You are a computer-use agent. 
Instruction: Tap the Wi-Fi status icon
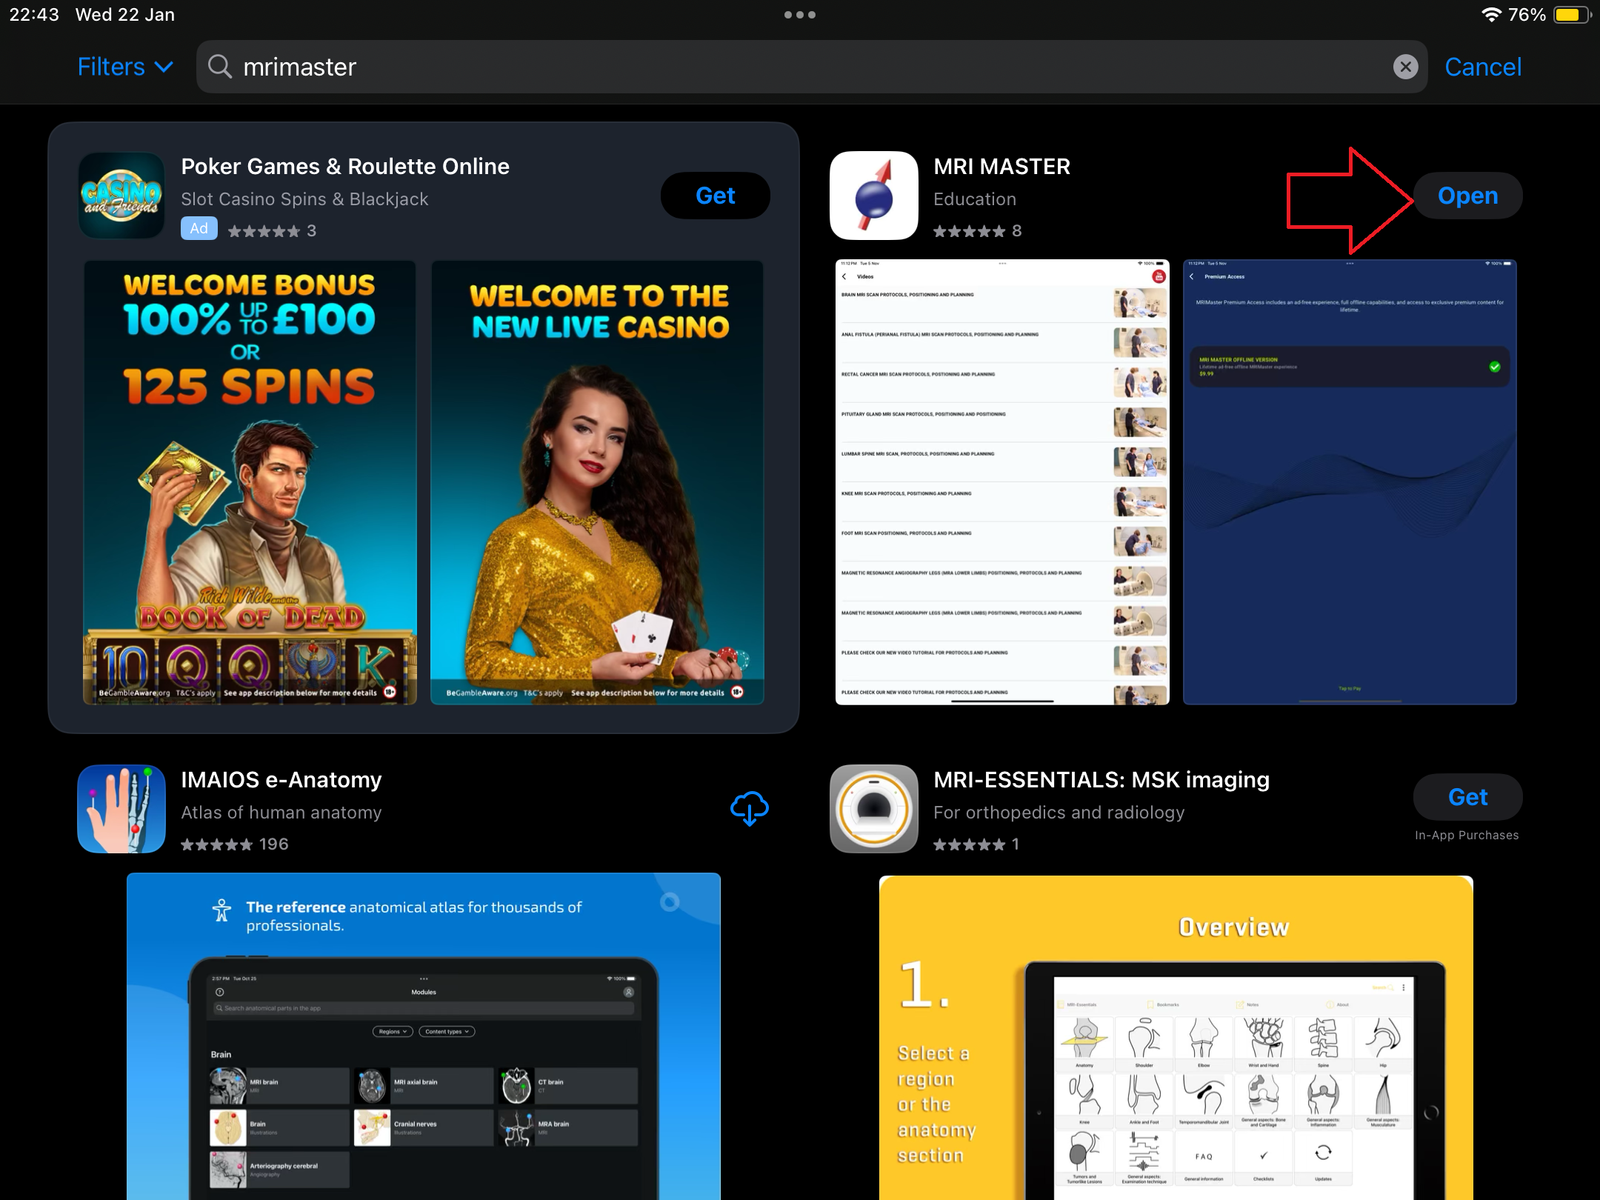(x=1491, y=15)
